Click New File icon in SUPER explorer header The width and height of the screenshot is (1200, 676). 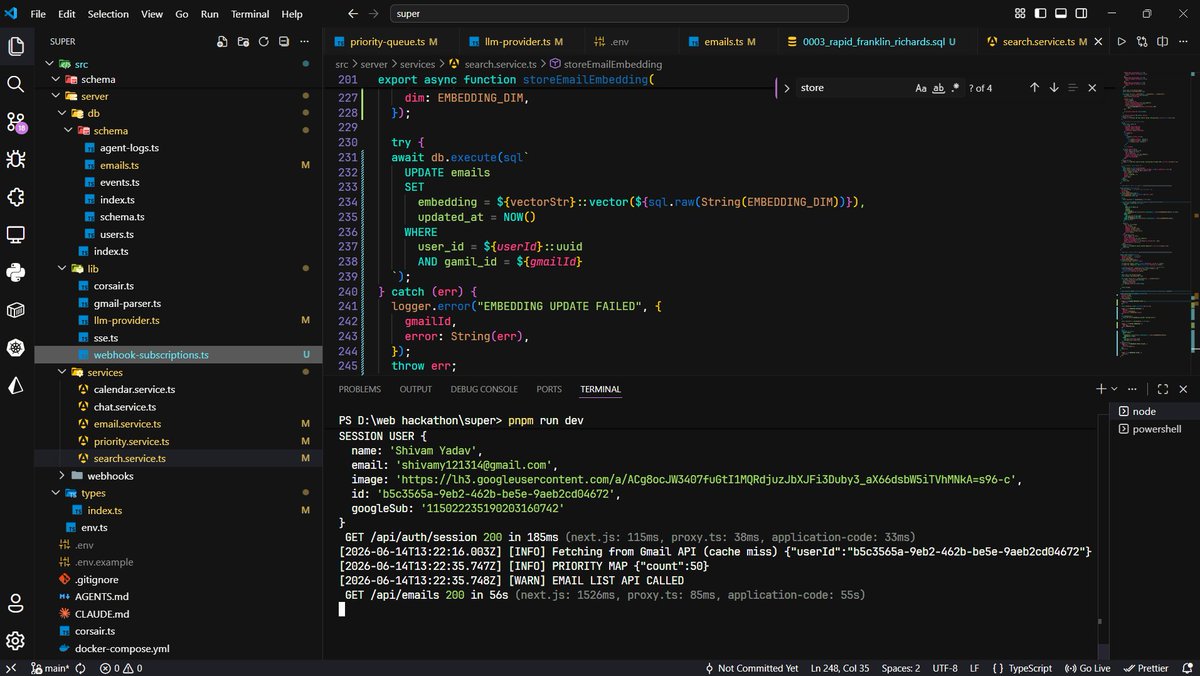coord(222,42)
